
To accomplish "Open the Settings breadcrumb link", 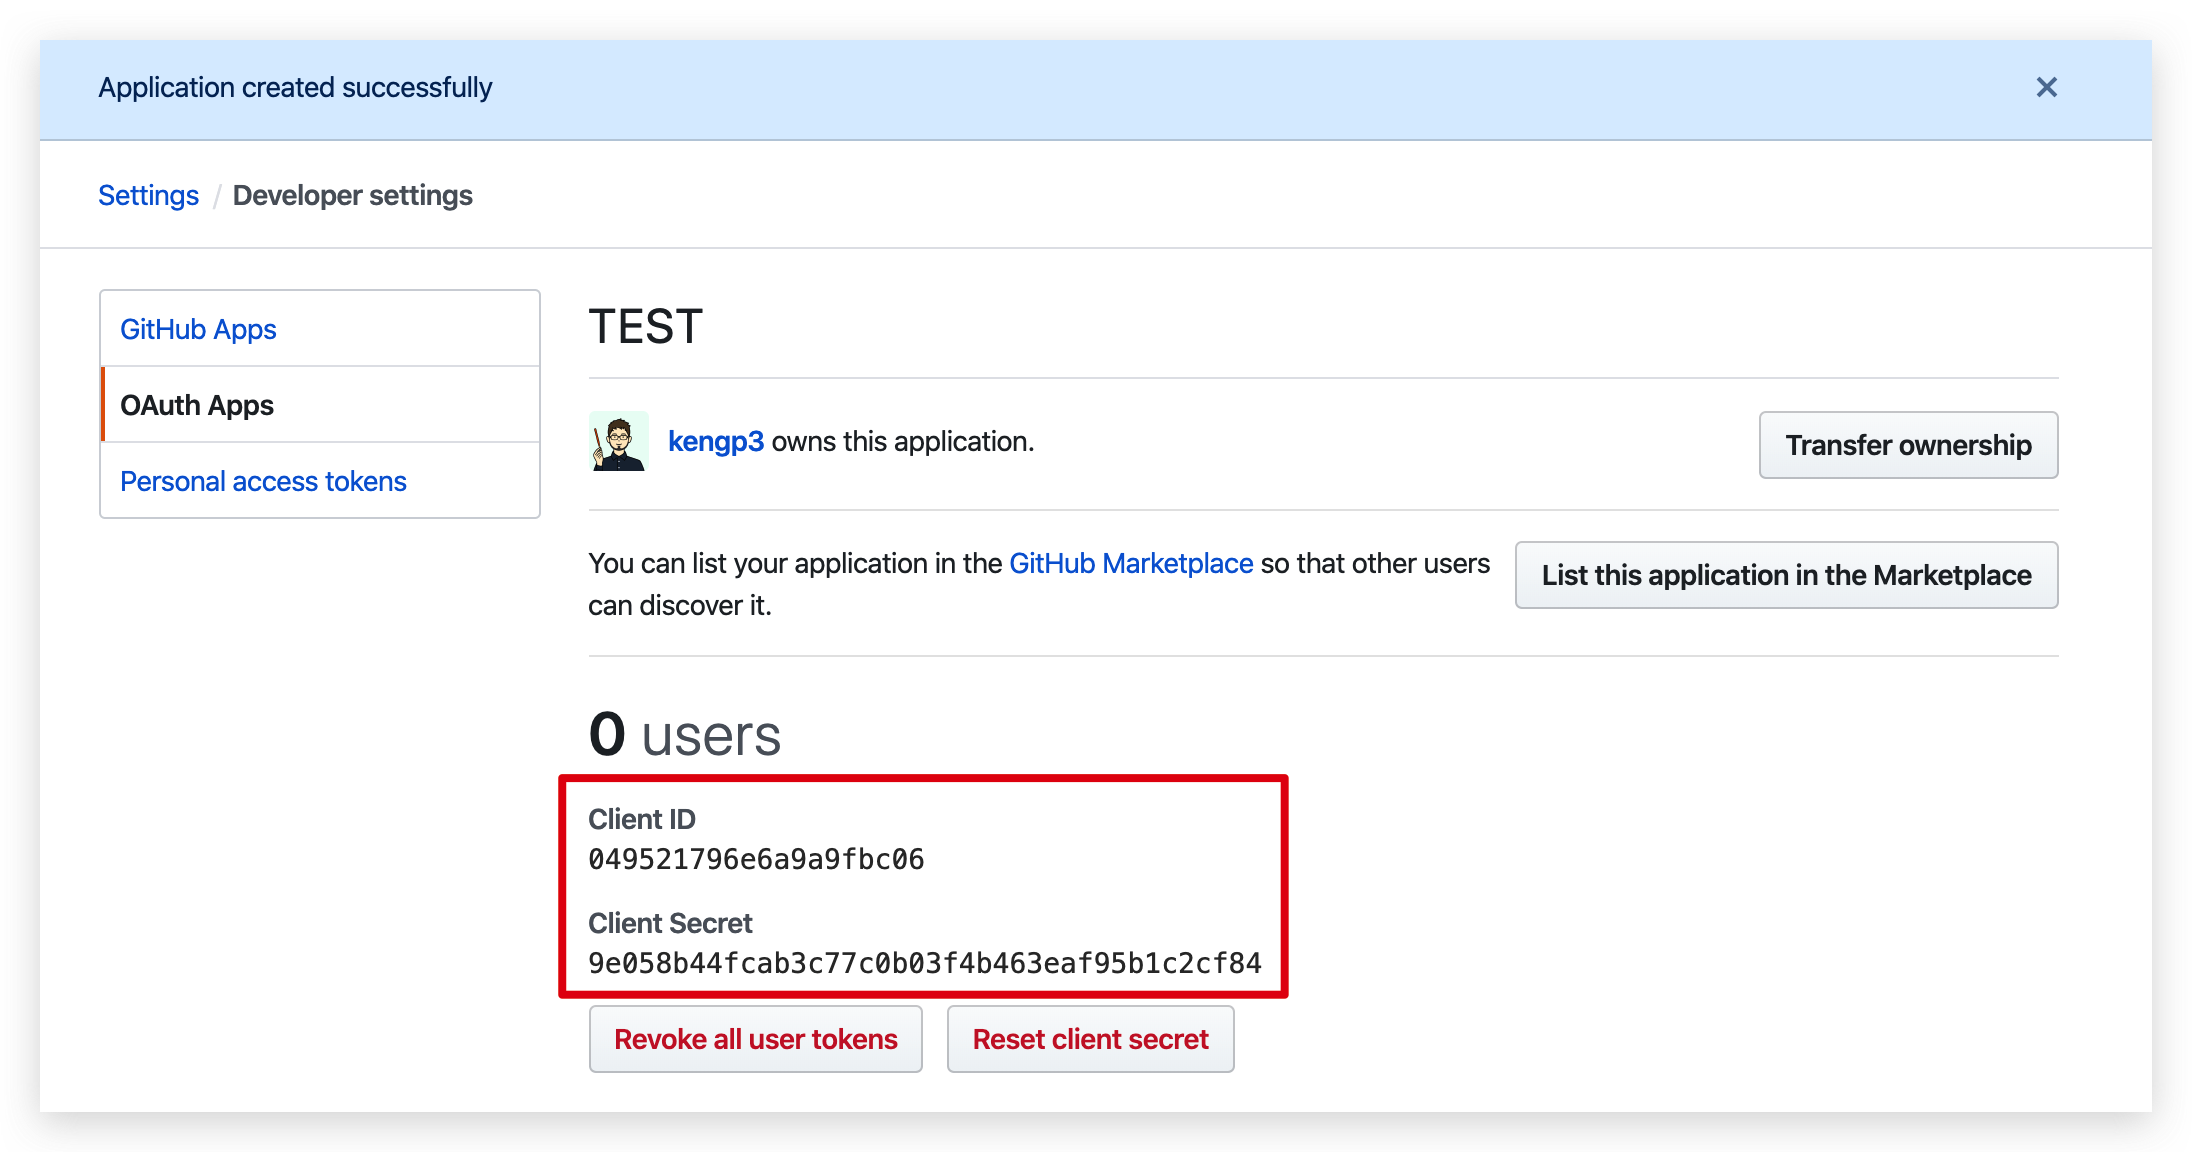I will point(148,195).
